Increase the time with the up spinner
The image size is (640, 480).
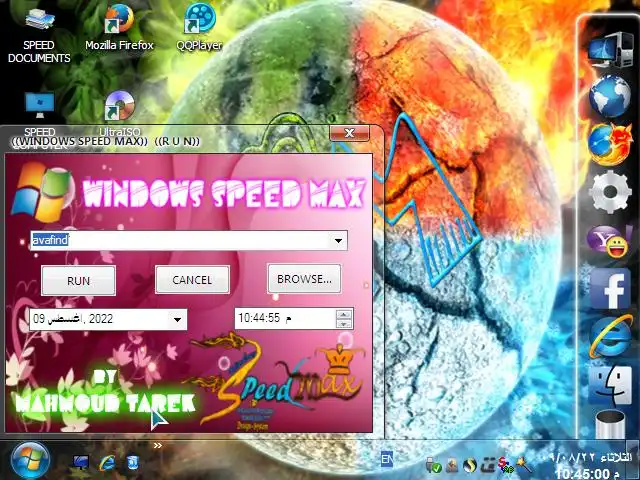pos(344,314)
